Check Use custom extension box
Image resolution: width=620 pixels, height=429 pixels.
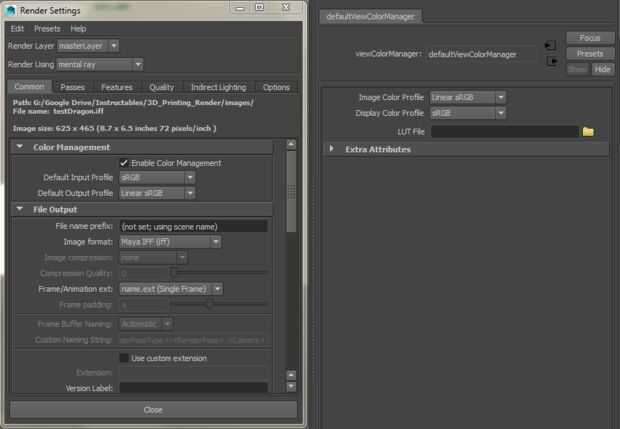pos(124,358)
